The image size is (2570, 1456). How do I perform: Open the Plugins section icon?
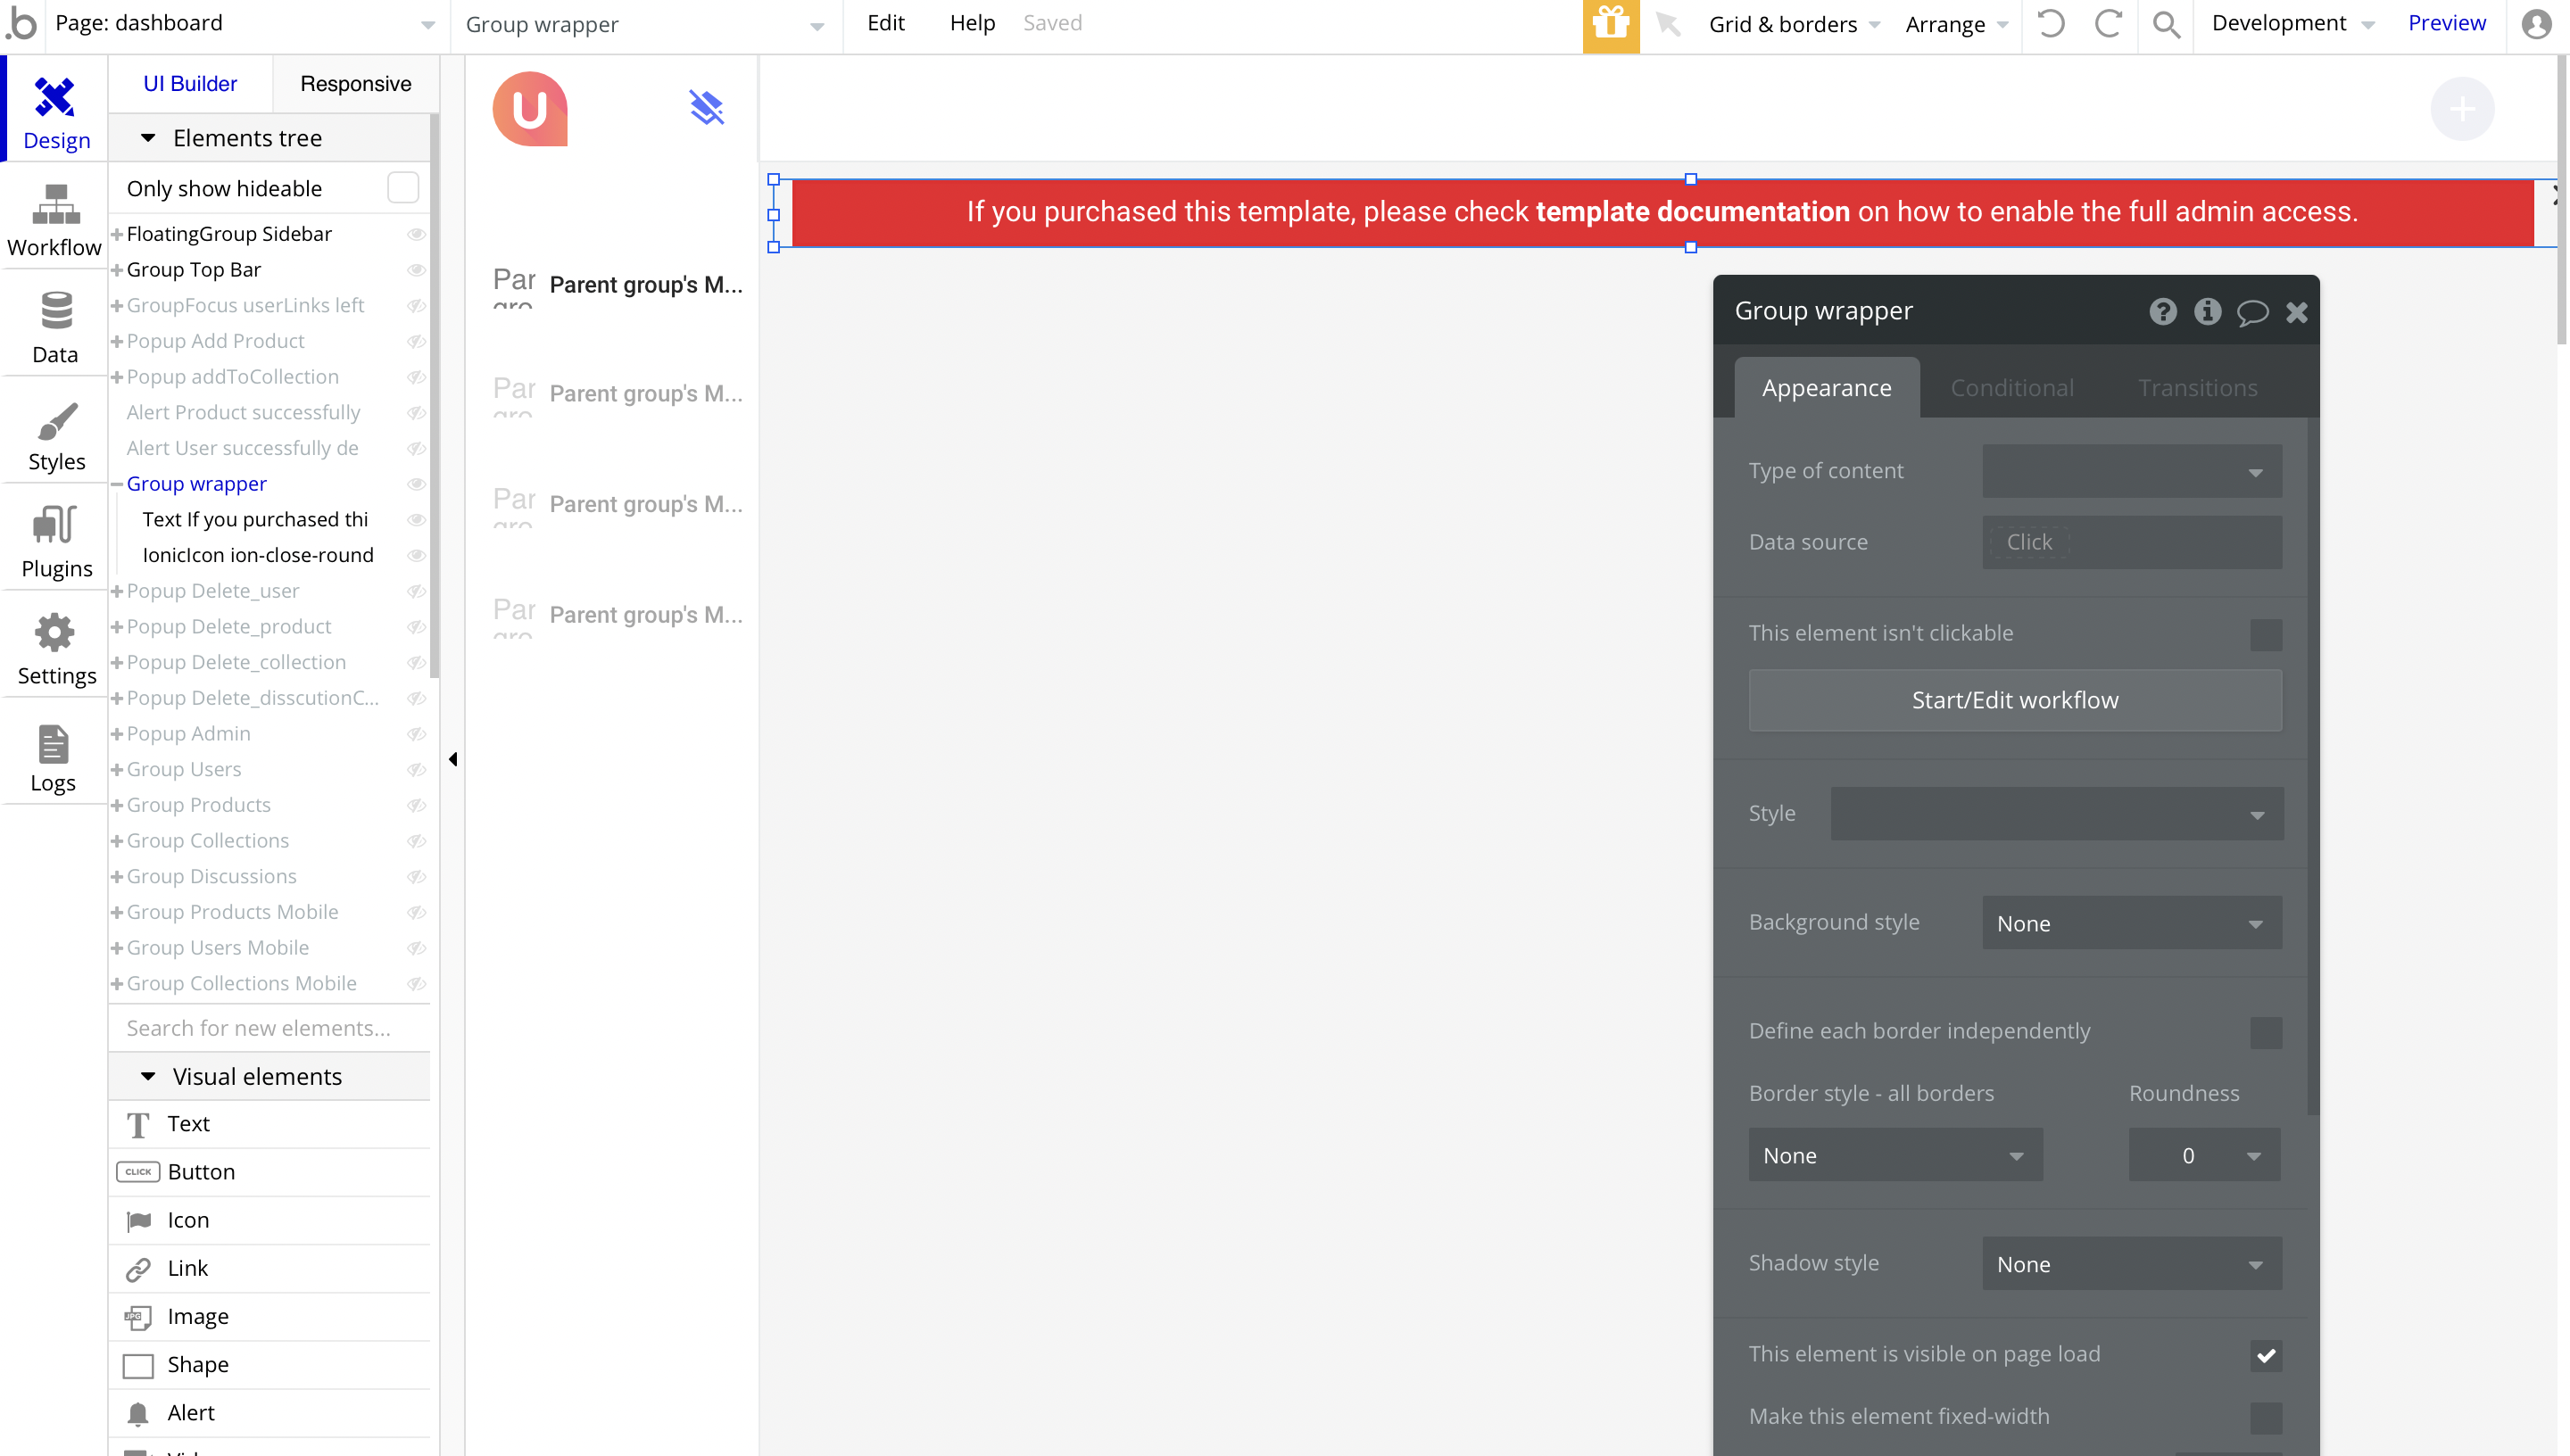[x=55, y=525]
